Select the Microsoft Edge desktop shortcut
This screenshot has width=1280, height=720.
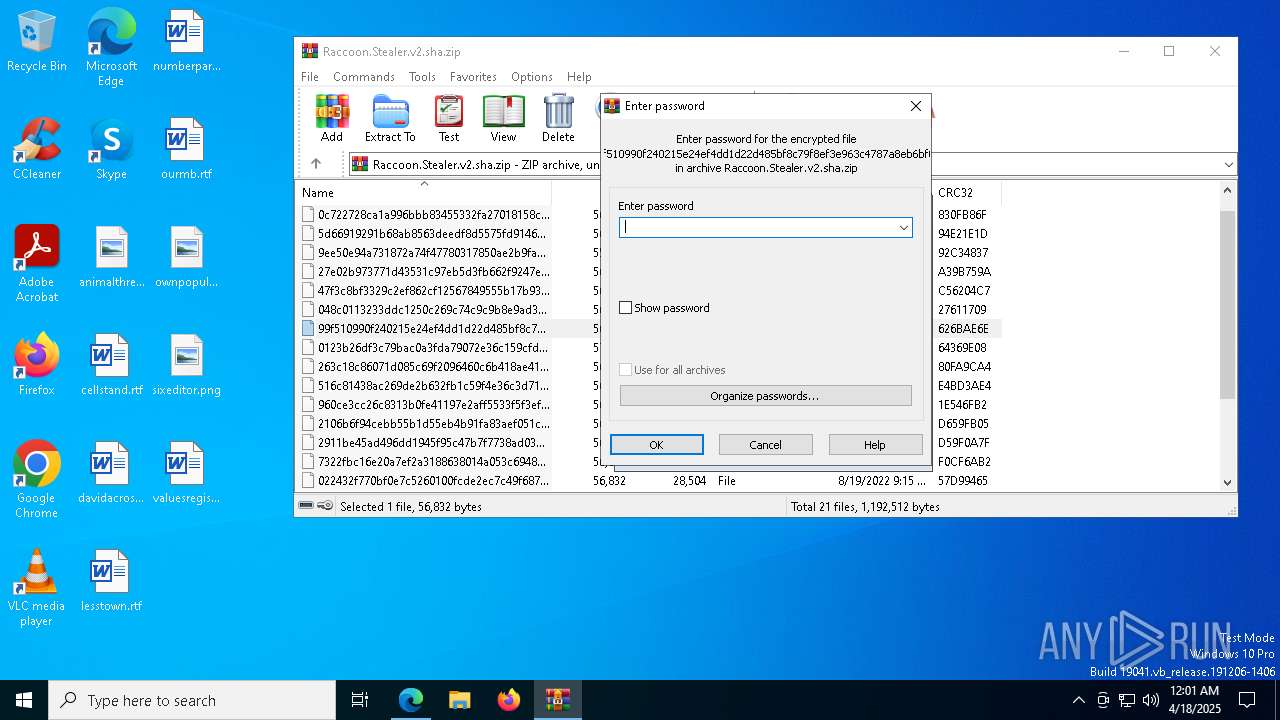click(x=111, y=48)
